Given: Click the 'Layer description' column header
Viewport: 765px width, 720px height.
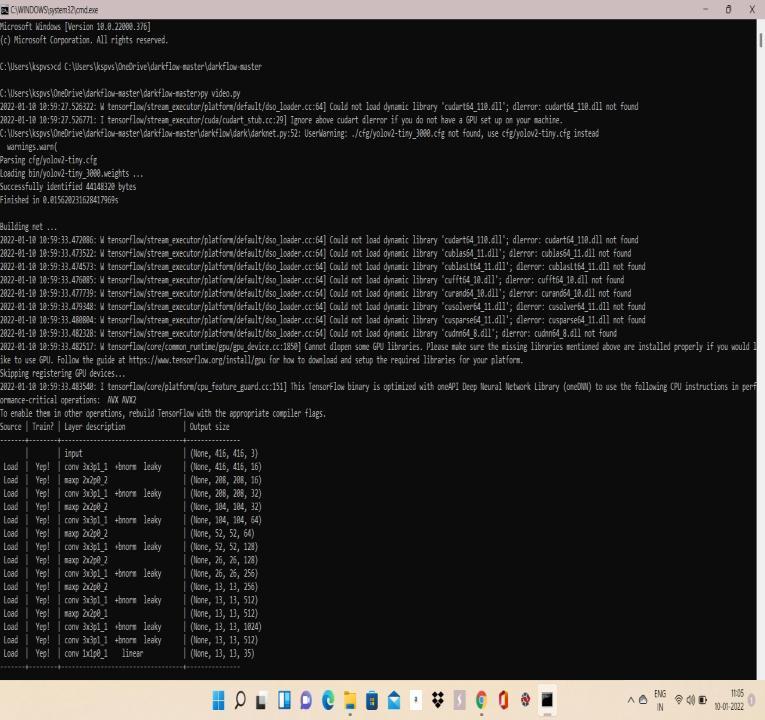Looking at the screenshot, I should 95,426.
